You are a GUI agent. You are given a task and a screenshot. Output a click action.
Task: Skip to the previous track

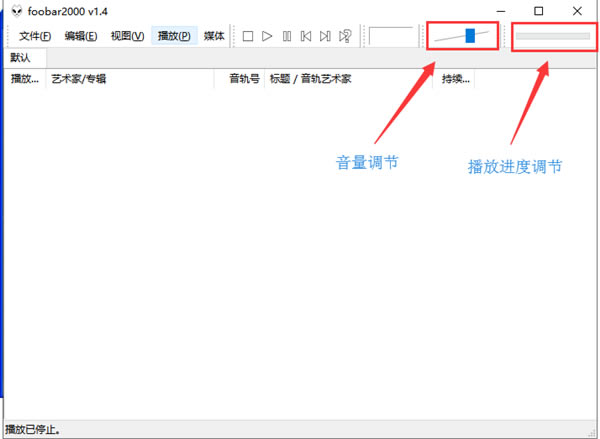click(306, 36)
